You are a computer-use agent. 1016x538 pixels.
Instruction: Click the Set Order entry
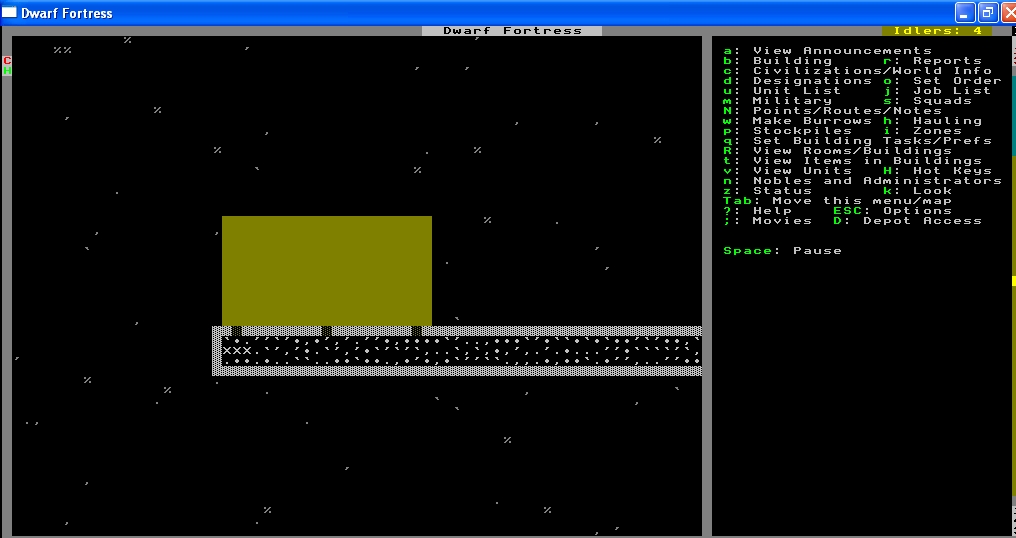coord(942,80)
